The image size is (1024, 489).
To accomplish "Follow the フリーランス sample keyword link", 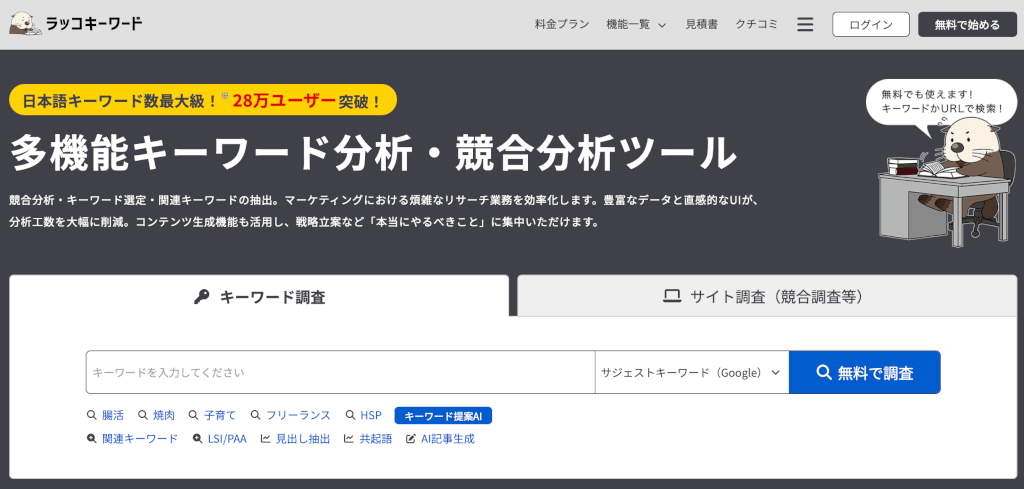I will 298,415.
